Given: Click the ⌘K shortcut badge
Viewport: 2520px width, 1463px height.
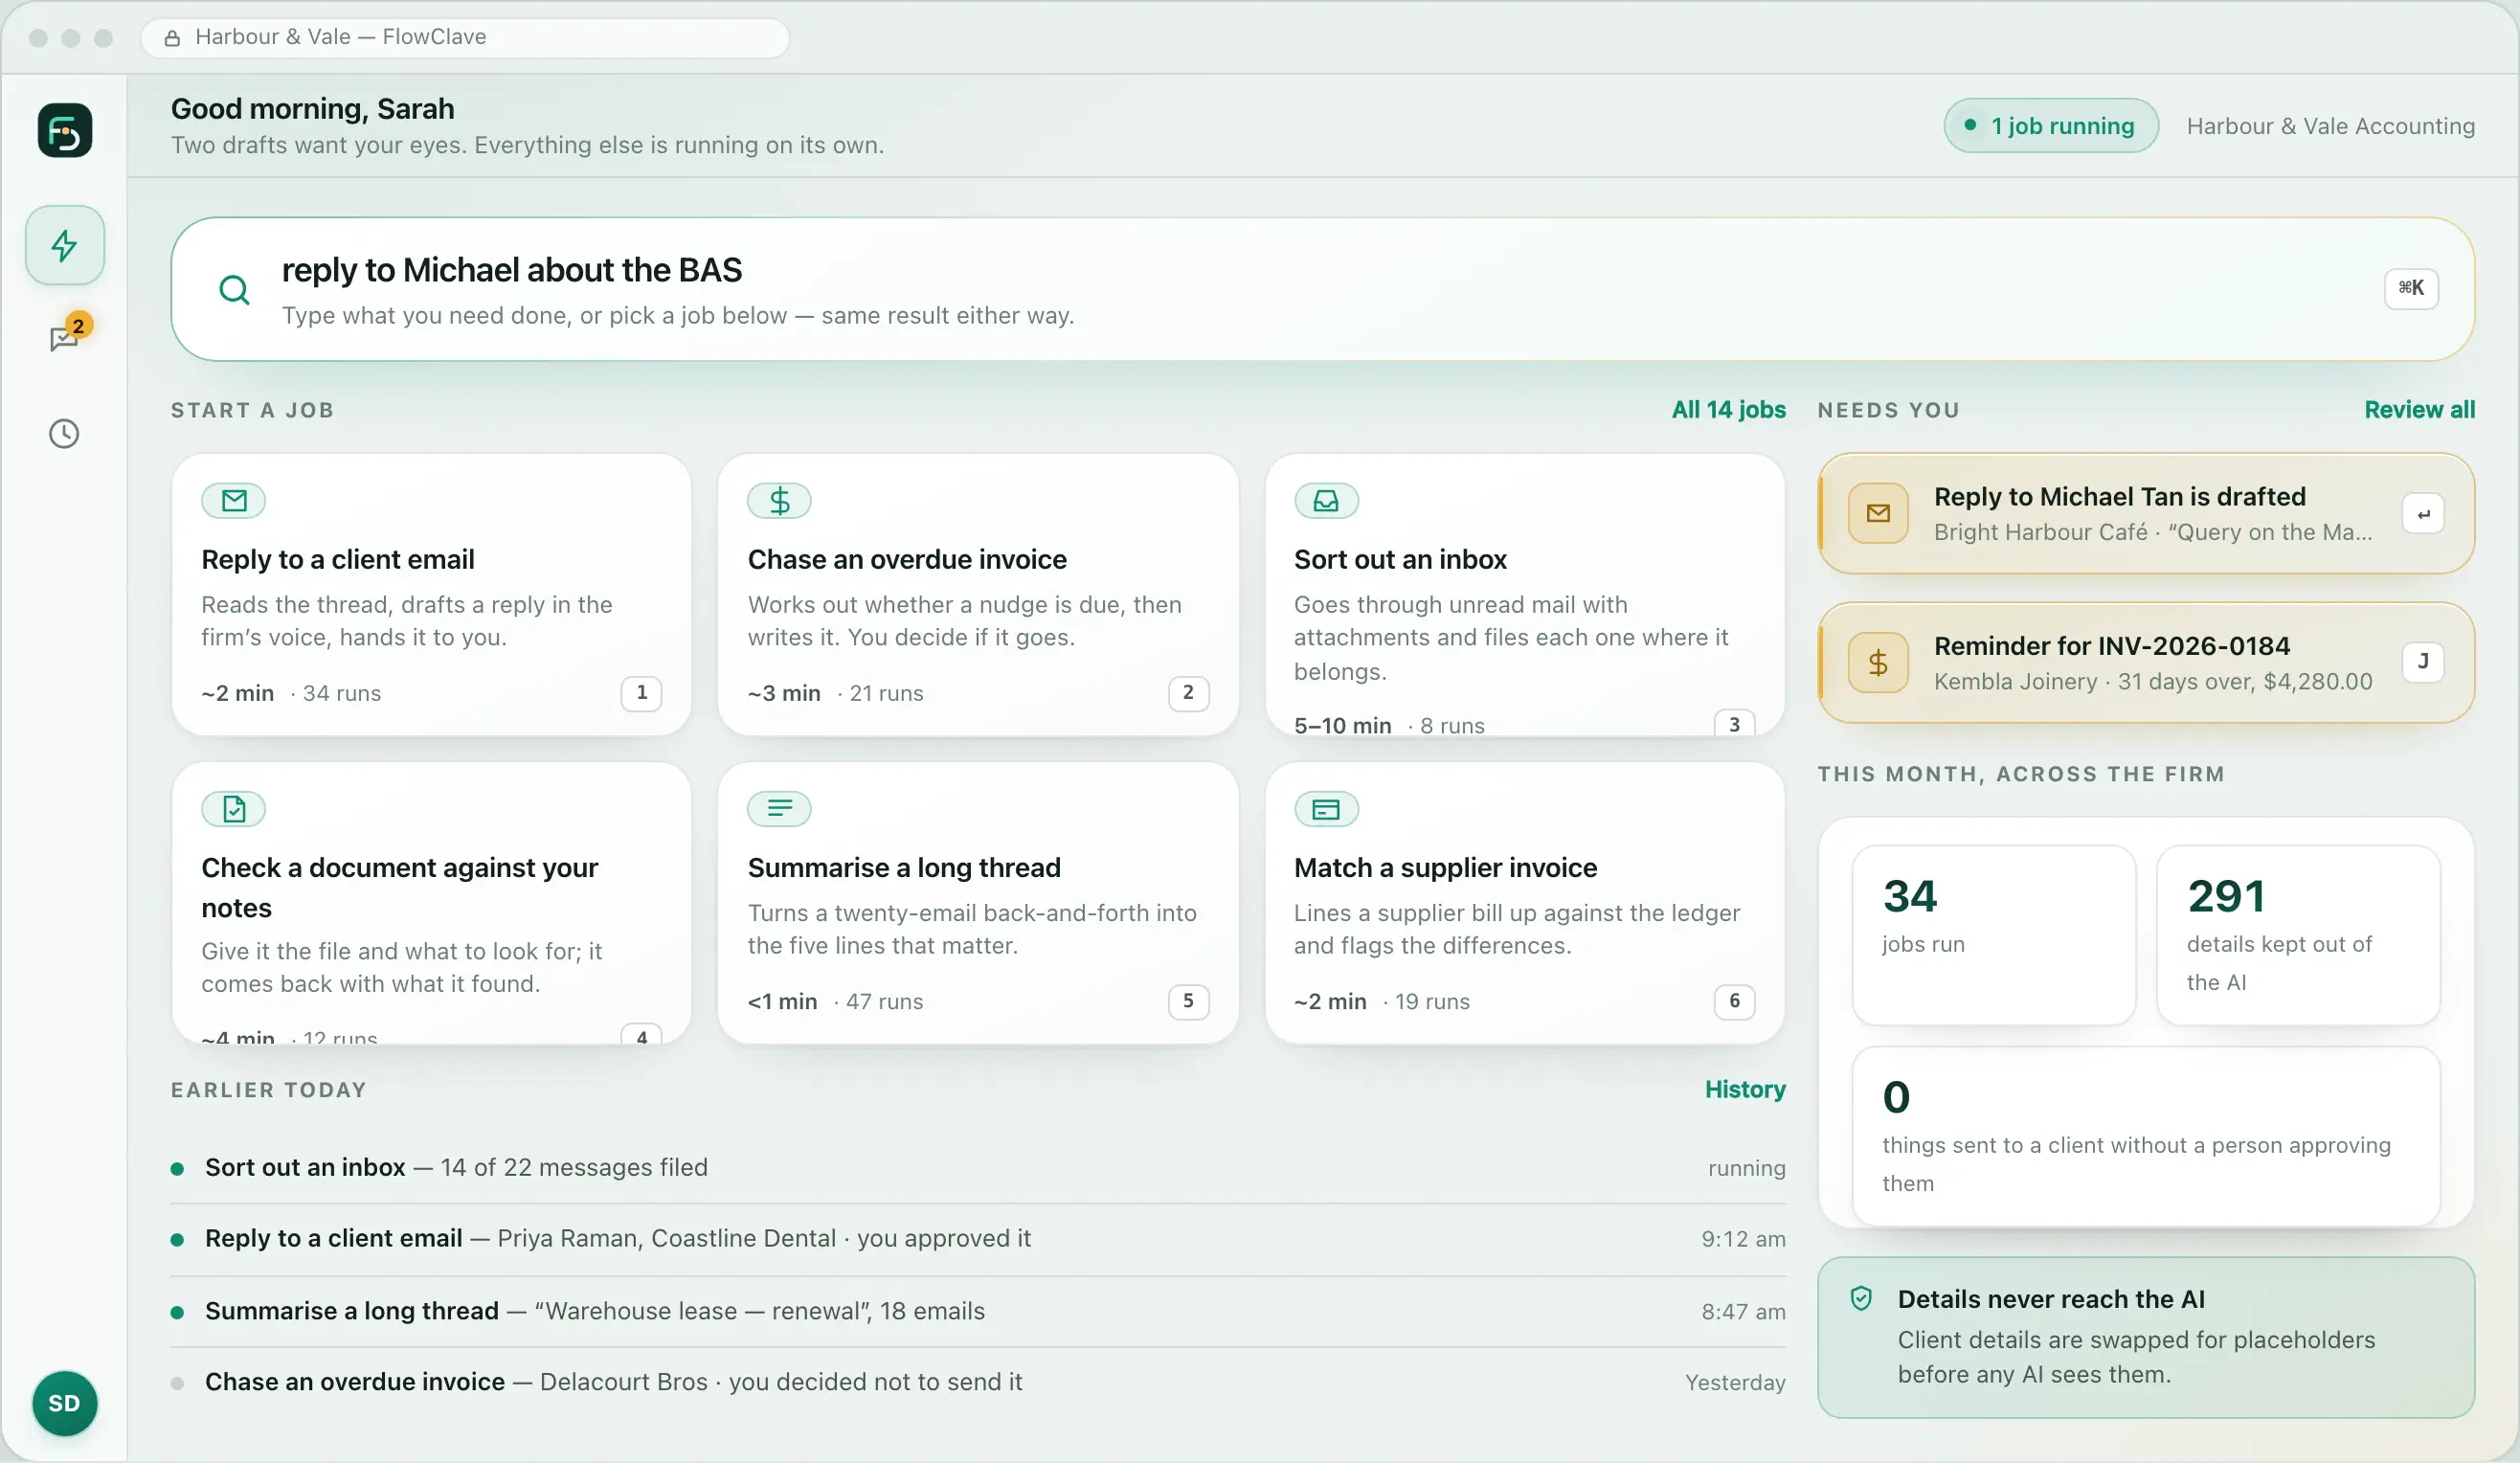Looking at the screenshot, I should click(2411, 288).
